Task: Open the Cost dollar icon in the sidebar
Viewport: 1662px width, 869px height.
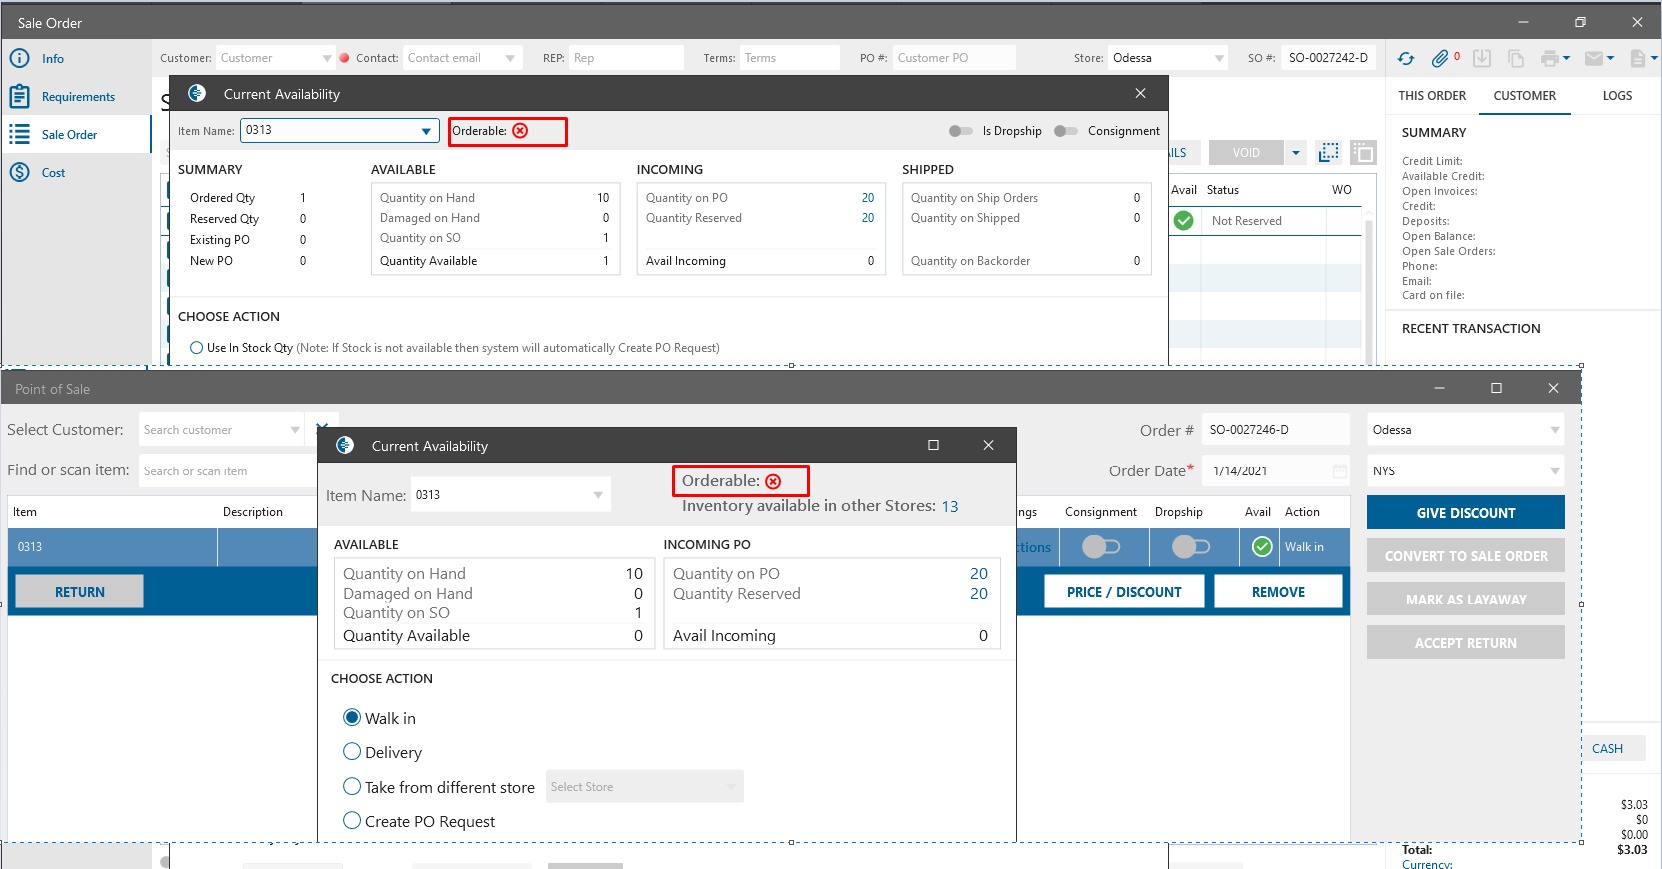Action: click(x=19, y=173)
